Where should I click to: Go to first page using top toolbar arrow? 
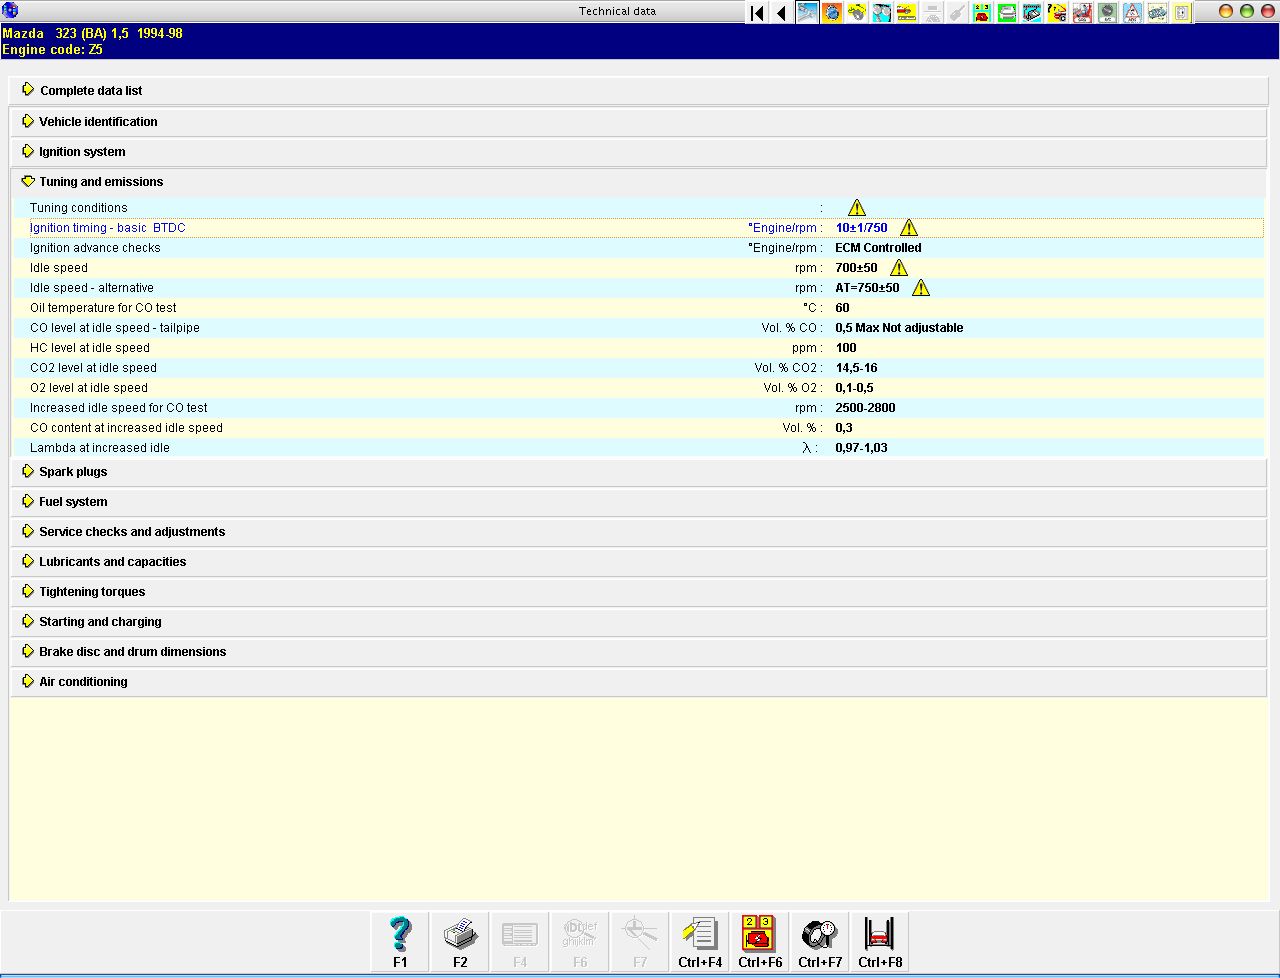pyautogui.click(x=757, y=13)
